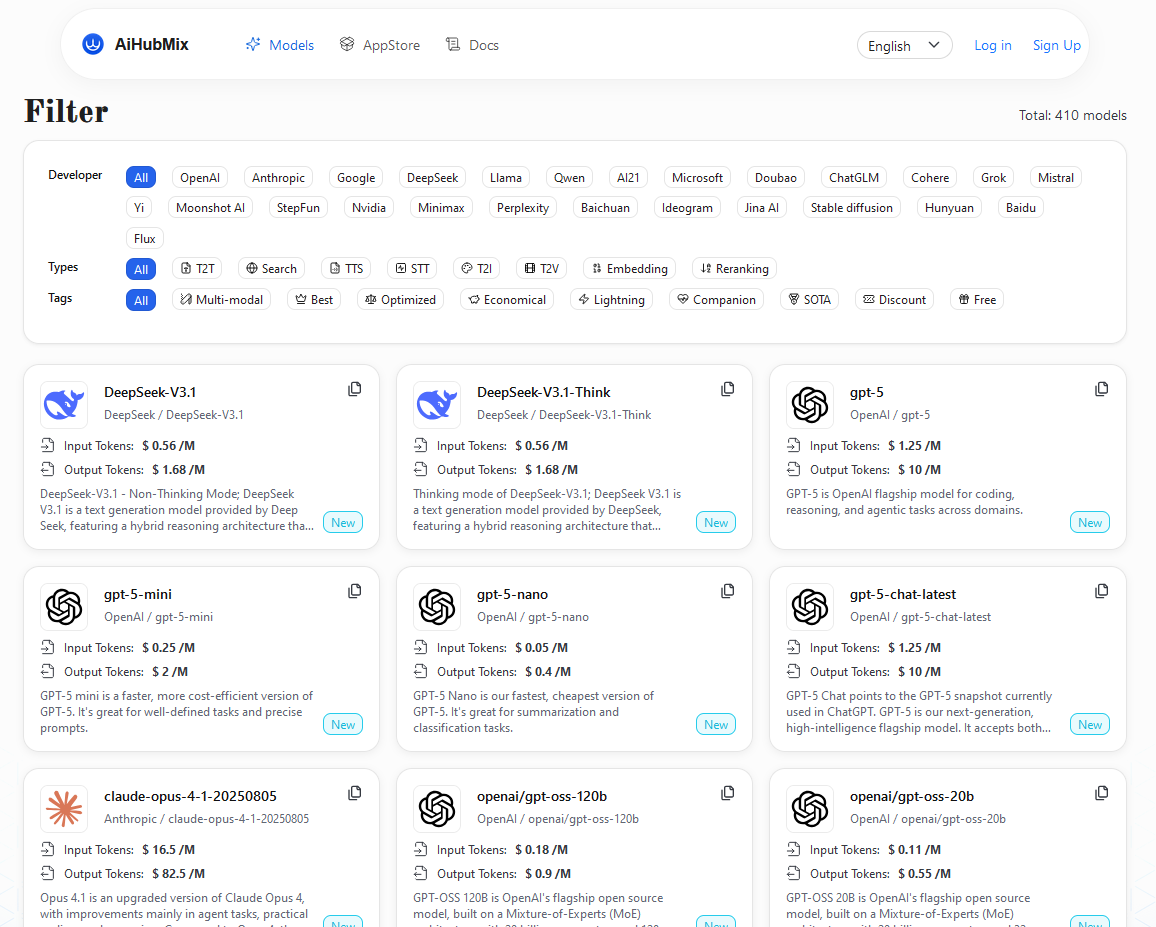Image resolution: width=1156 pixels, height=927 pixels.
Task: Filter developers by DeepSeek
Action: pos(433,178)
